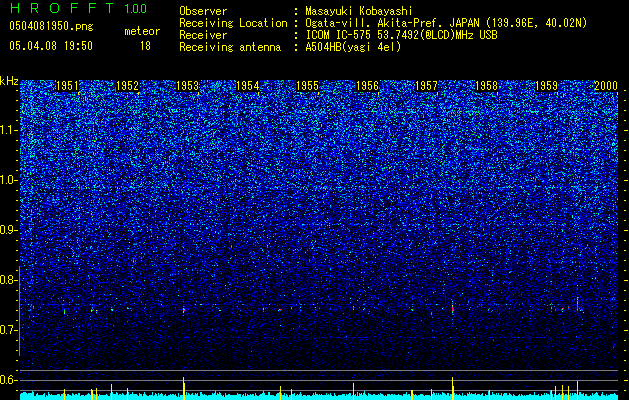629x400 pixels.
Task: Click the 'Observer' field label
Action: point(203,11)
